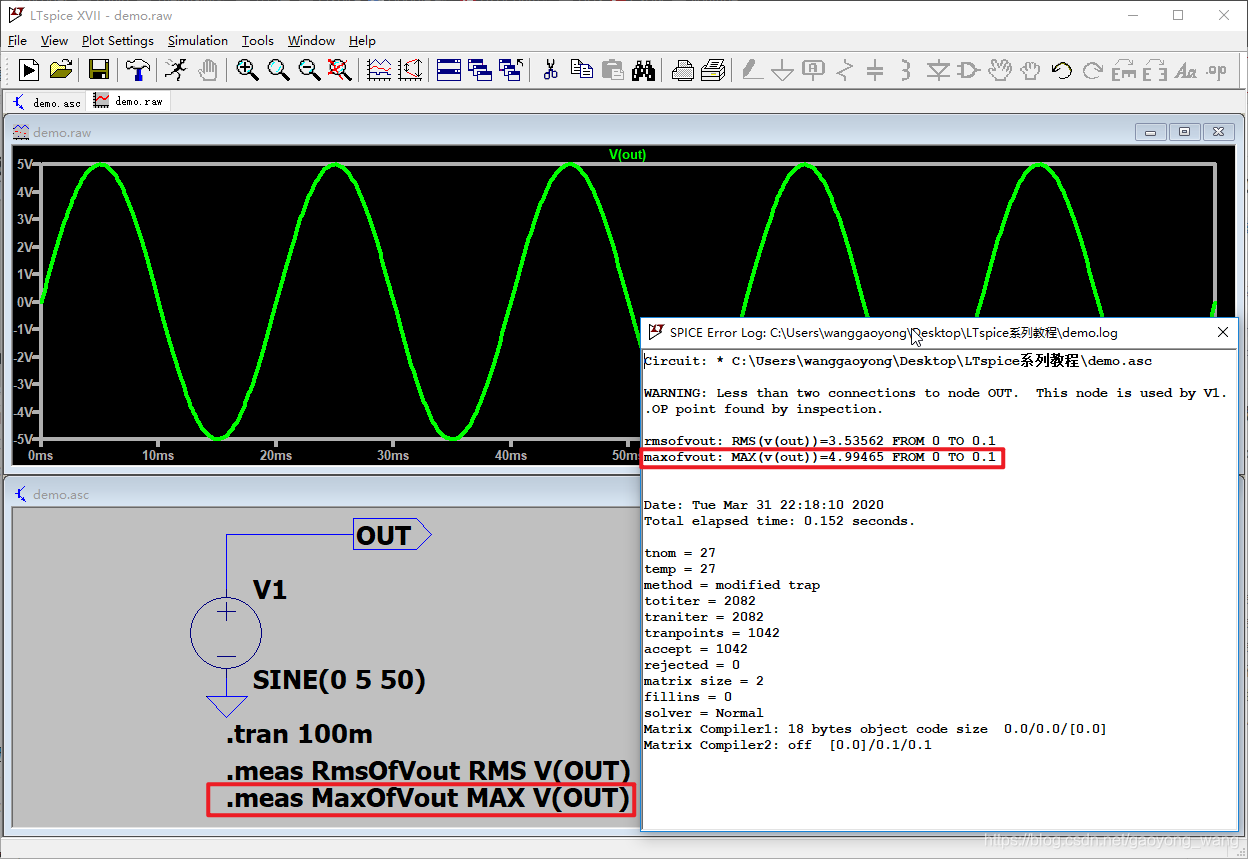Click the V1 voltage source symbol
1248x859 pixels.
226,633
